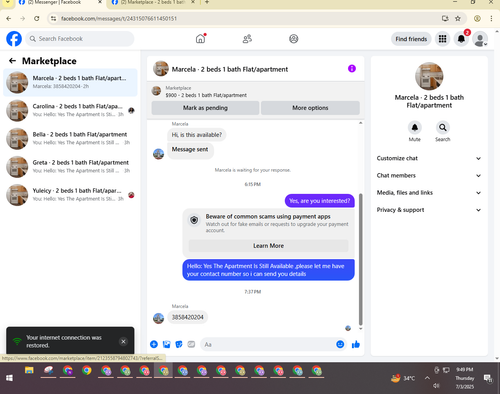500x394 pixels.
Task: Open the notifications bell icon
Action: click(x=461, y=39)
